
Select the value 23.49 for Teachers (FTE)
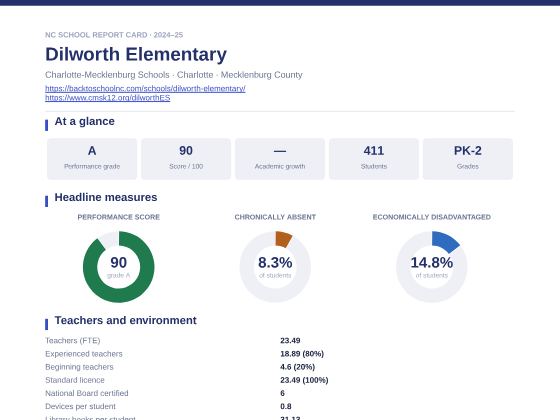(x=290, y=340)
